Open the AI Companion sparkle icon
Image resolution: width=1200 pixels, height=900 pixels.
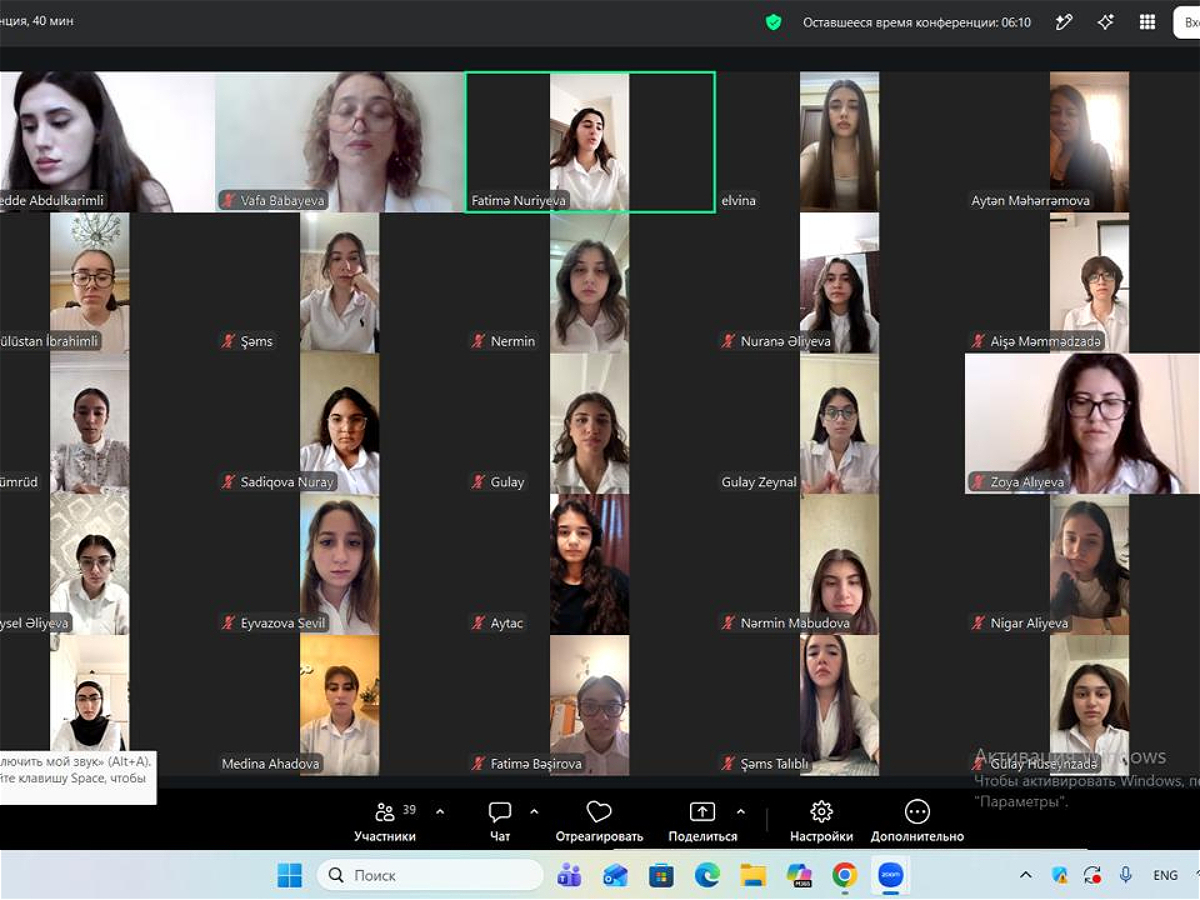(1105, 22)
